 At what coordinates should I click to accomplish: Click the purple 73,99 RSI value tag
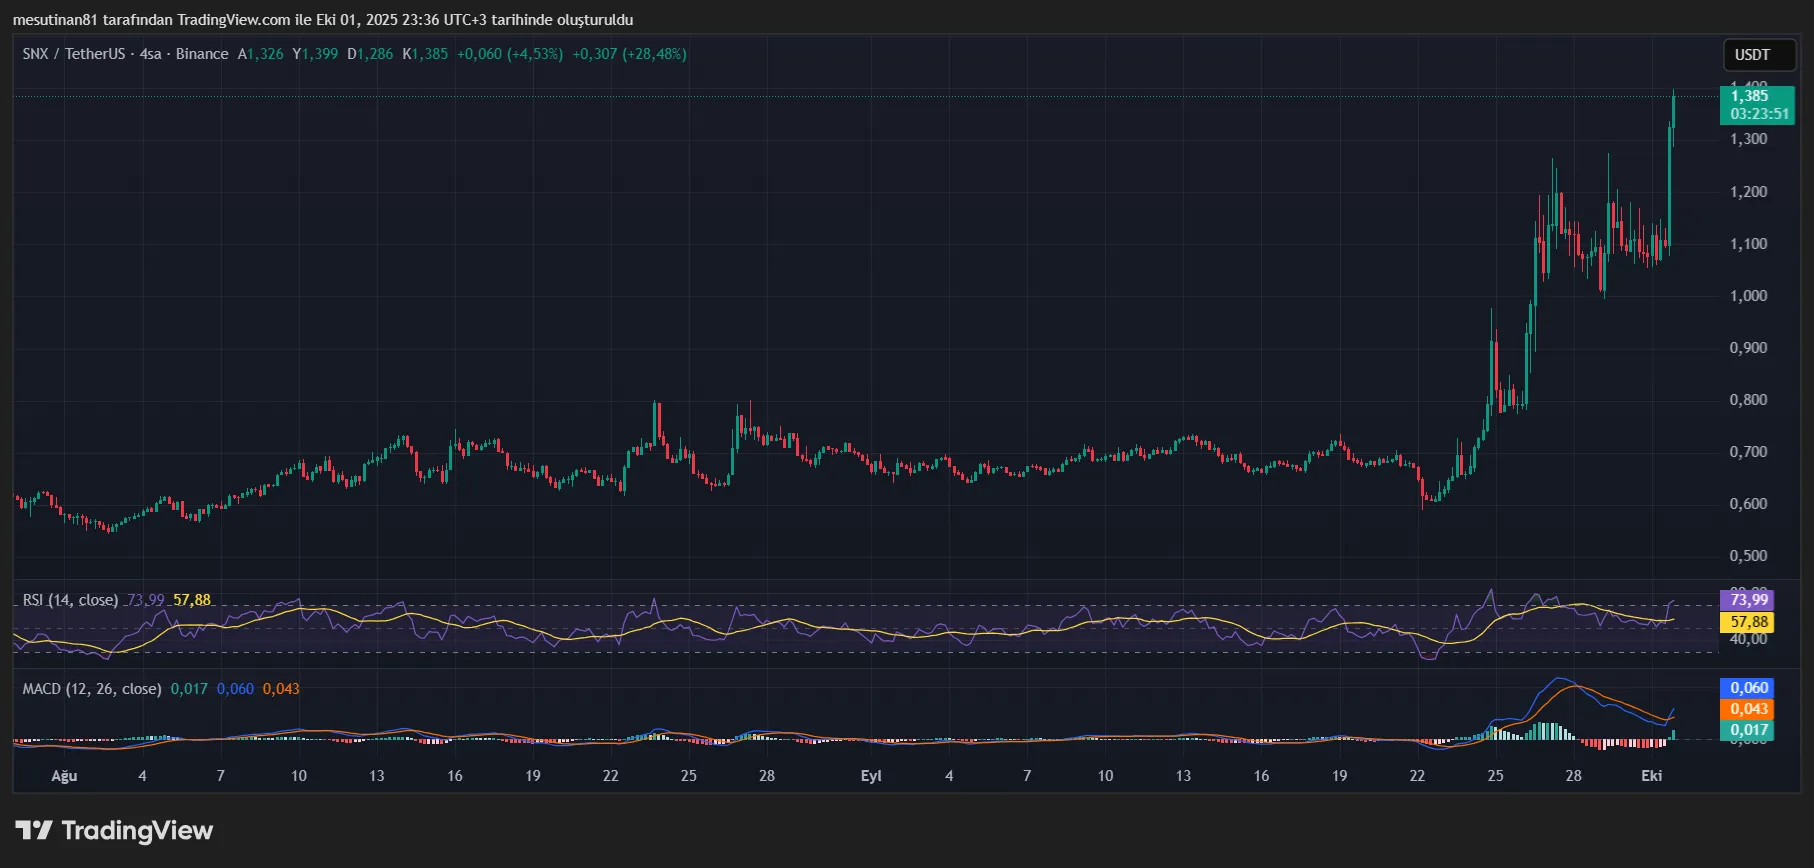pyautogui.click(x=1748, y=600)
